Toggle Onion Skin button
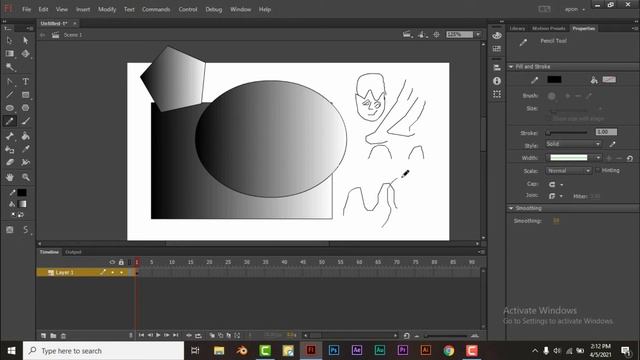Image resolution: width=640 pixels, height=360 pixels. pyautogui.click(x=212, y=336)
